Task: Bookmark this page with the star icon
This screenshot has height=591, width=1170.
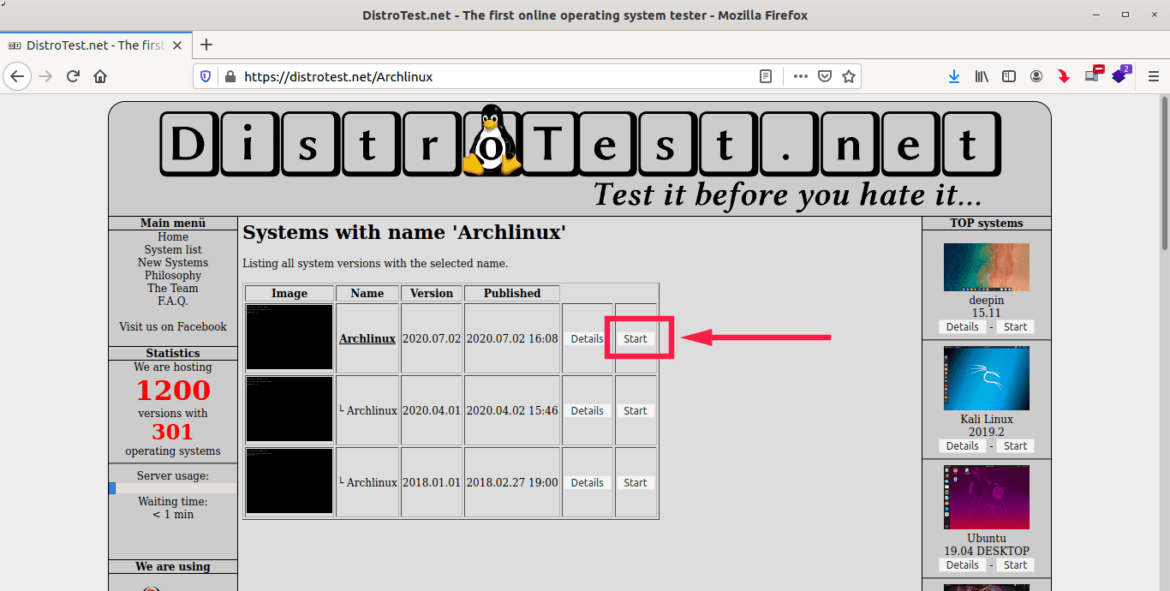Action: coord(848,76)
